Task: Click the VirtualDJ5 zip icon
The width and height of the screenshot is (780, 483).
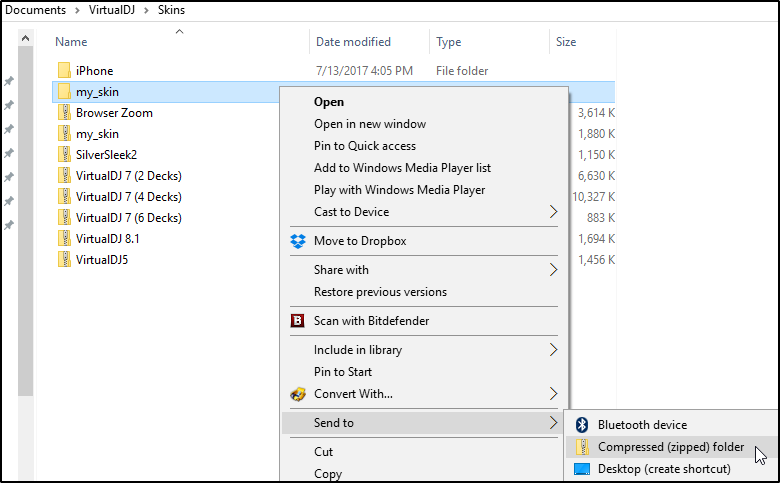Action: (x=64, y=259)
